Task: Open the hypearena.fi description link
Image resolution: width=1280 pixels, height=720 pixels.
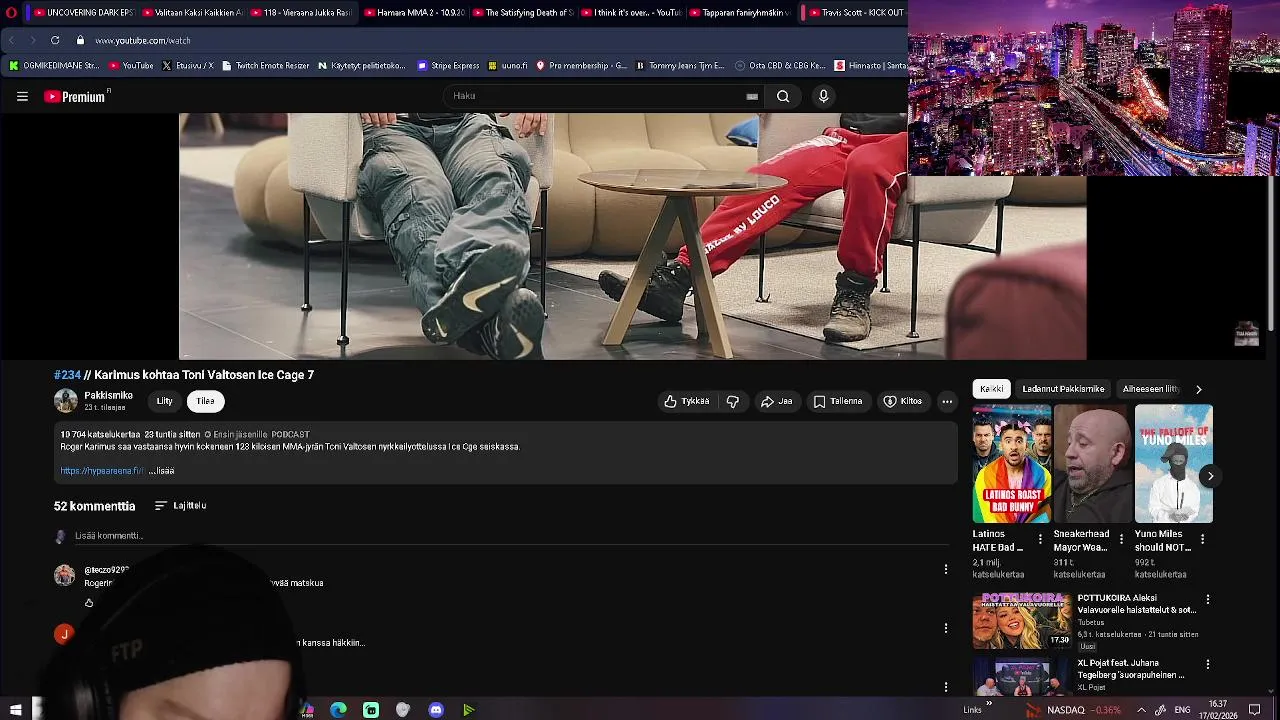Action: coord(102,471)
